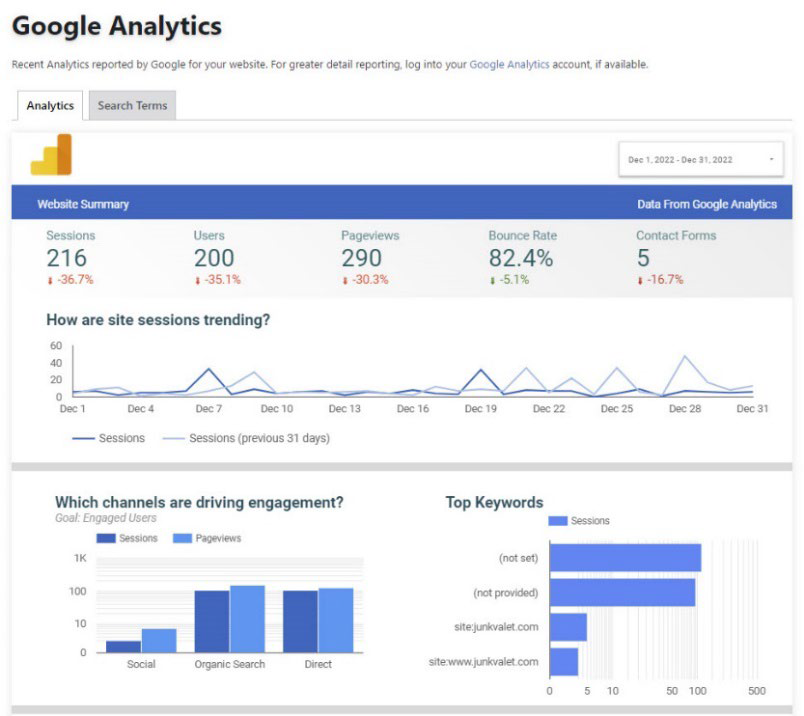
Task: Click the Direct axis label
Action: coord(318,664)
